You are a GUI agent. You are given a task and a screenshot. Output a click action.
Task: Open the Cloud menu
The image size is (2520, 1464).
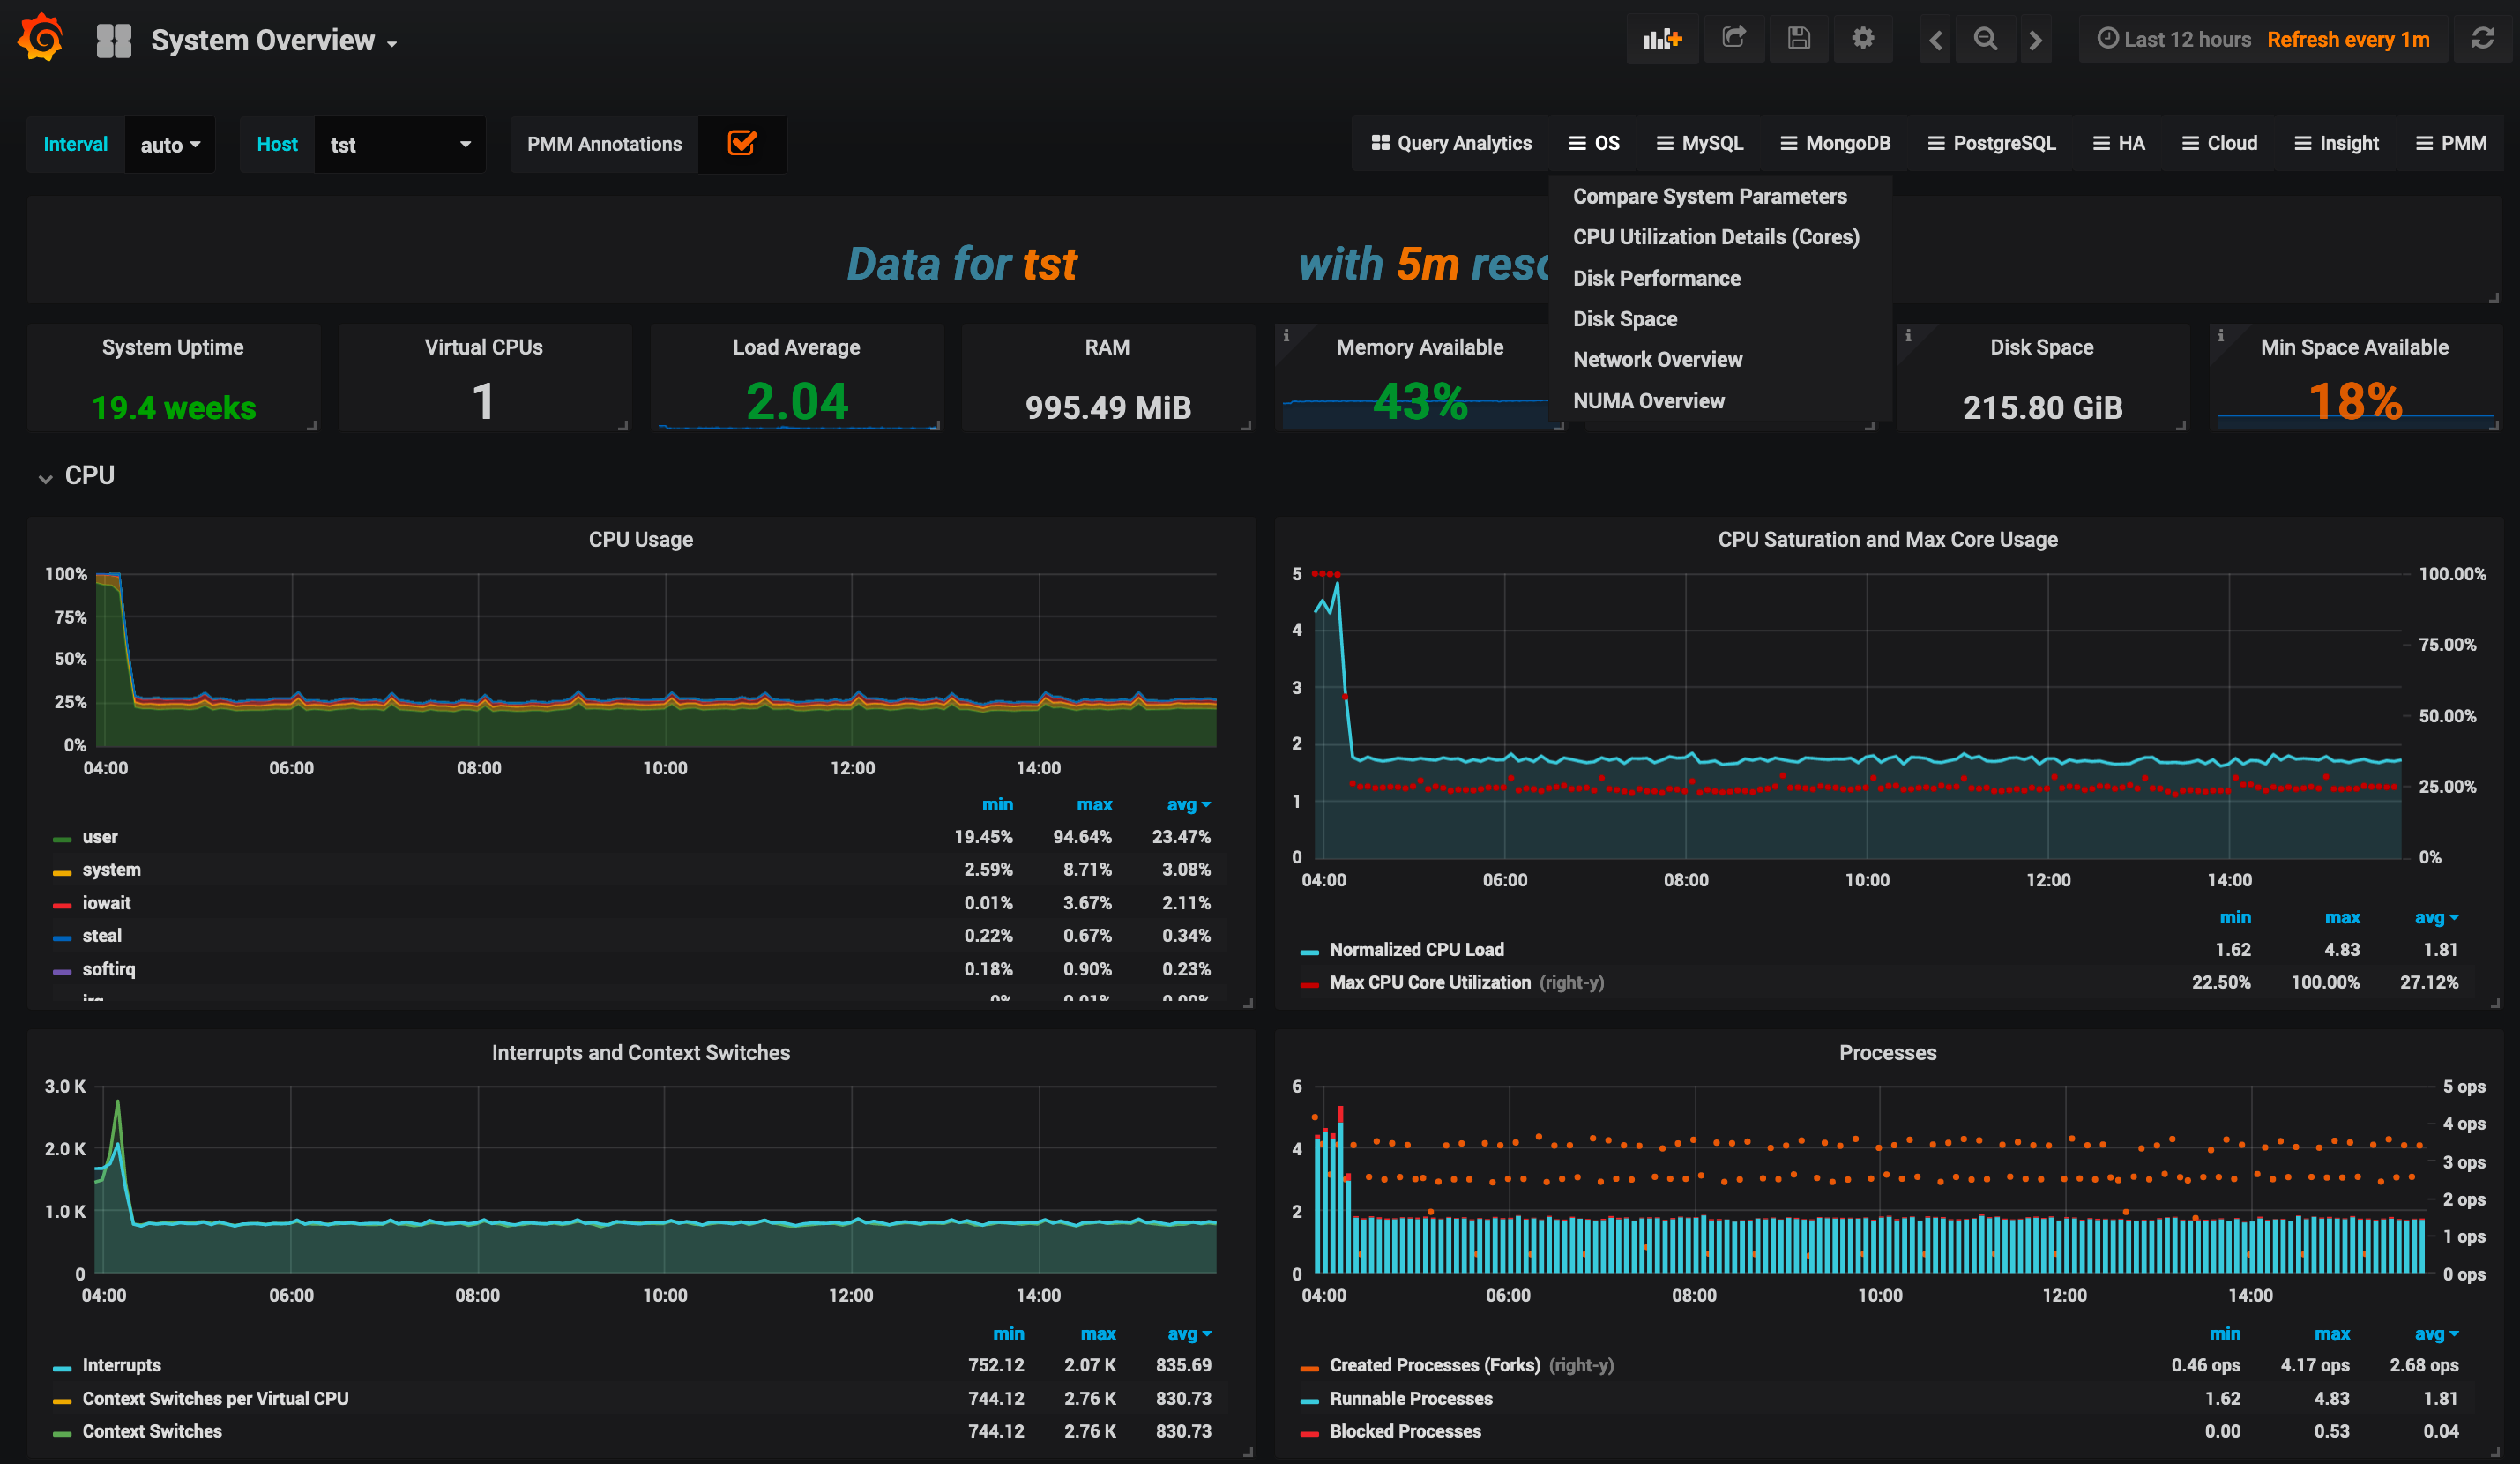2220,143
